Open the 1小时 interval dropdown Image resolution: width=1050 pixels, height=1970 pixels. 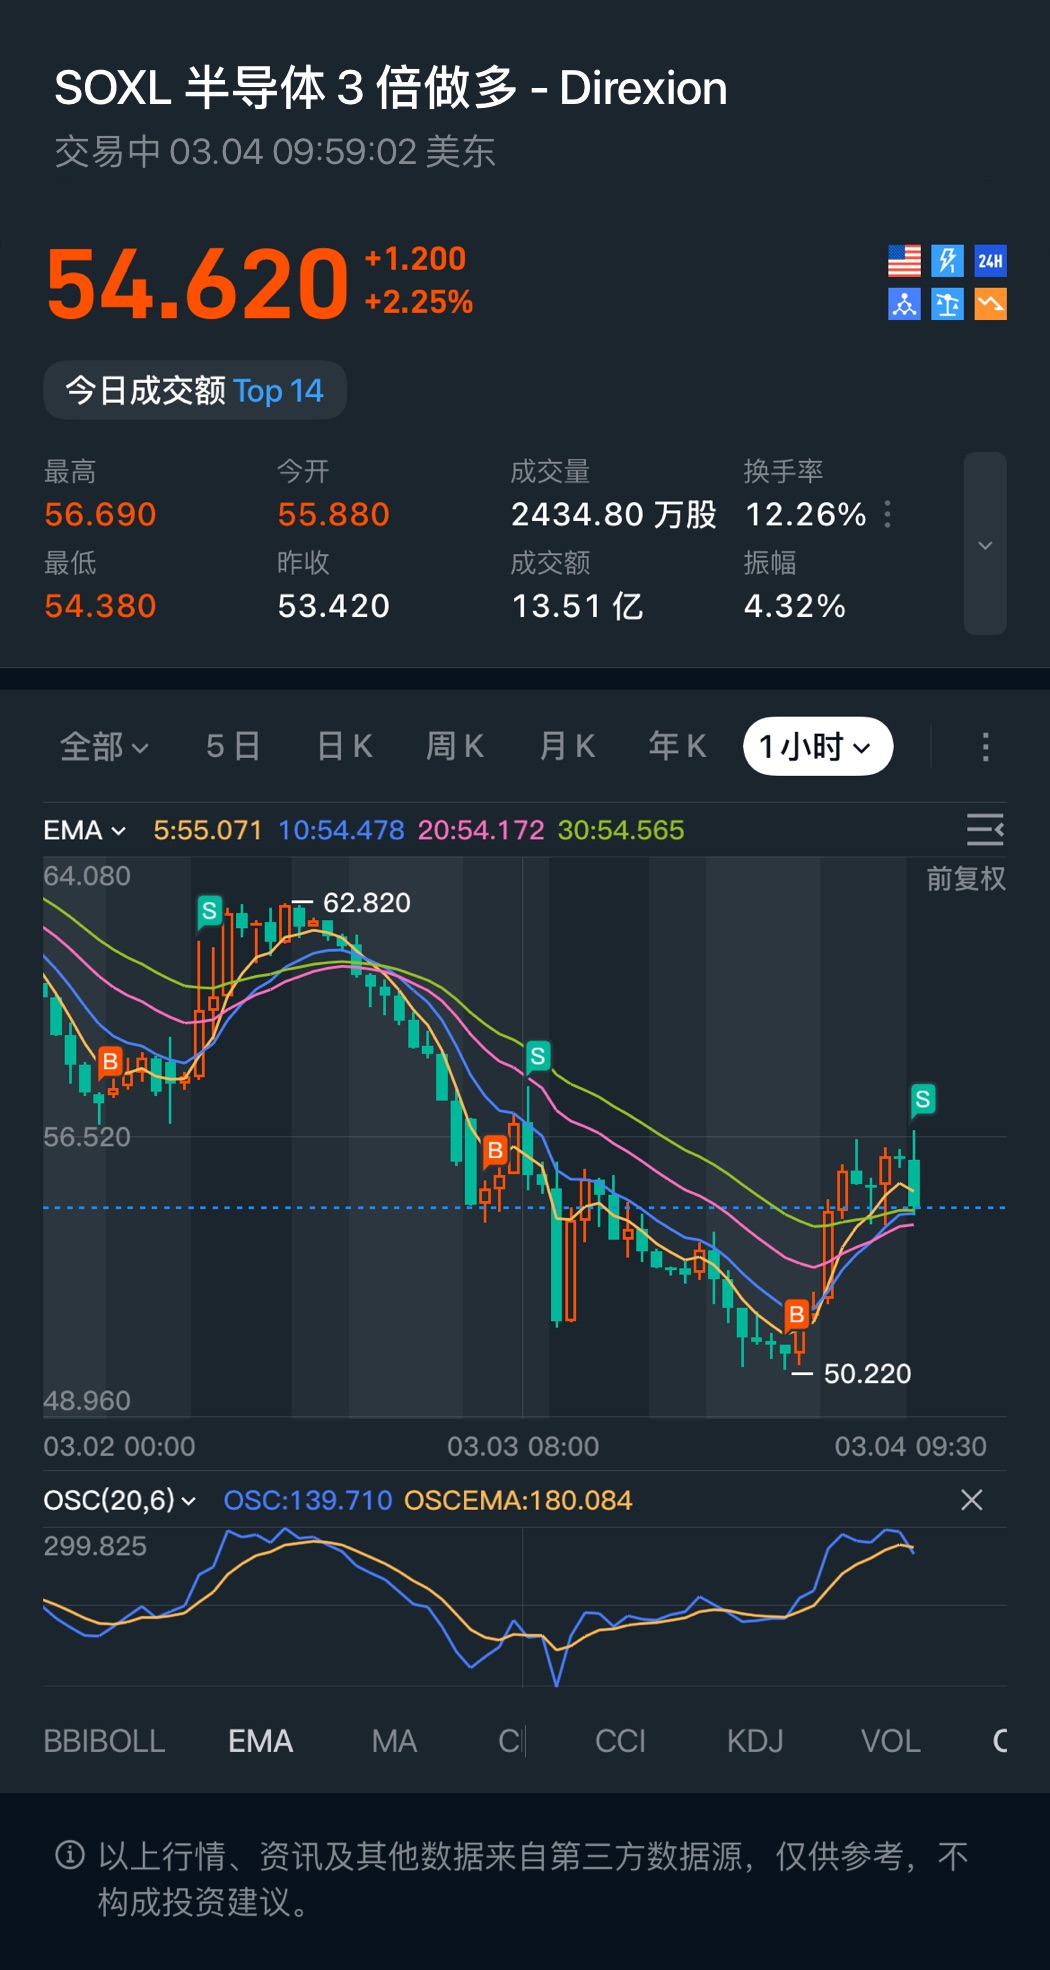pyautogui.click(x=818, y=747)
